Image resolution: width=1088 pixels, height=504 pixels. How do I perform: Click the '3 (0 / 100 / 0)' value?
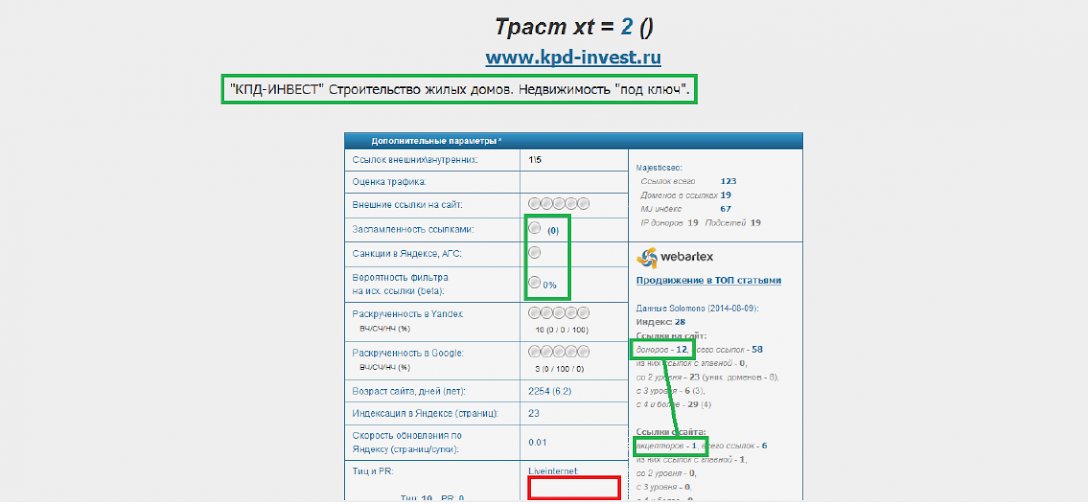pos(560,368)
